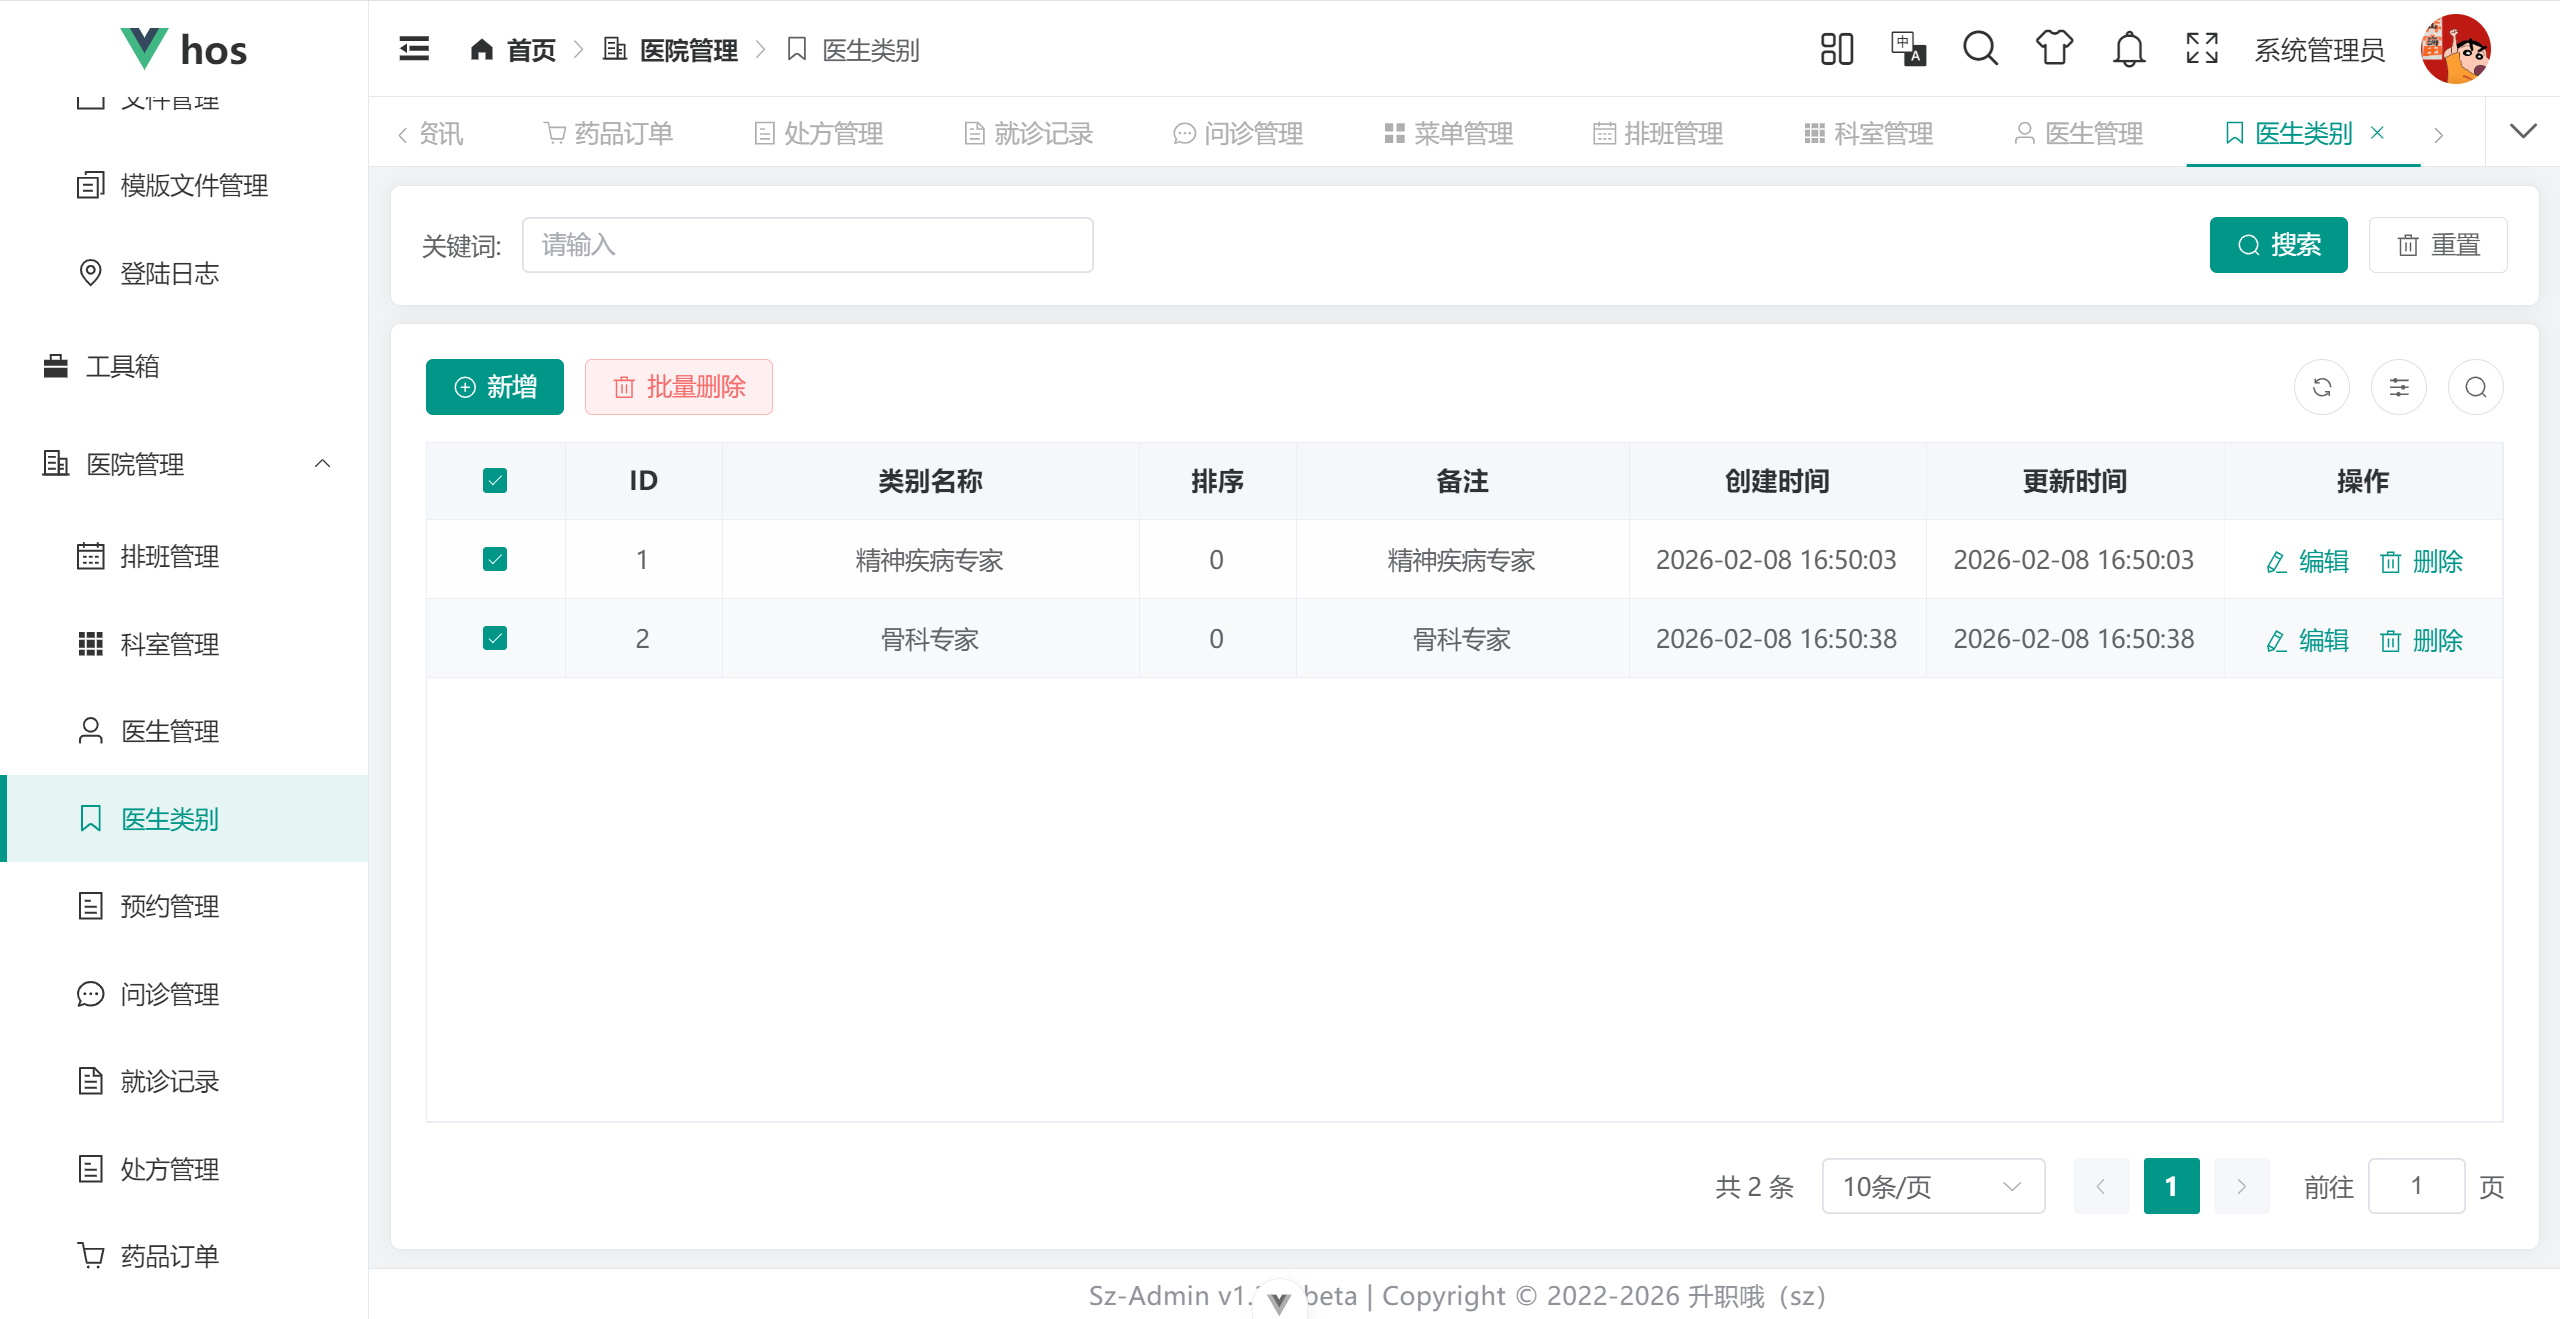This screenshot has height=1319, width=2560.
Task: Open the column settings icon
Action: 2399,387
